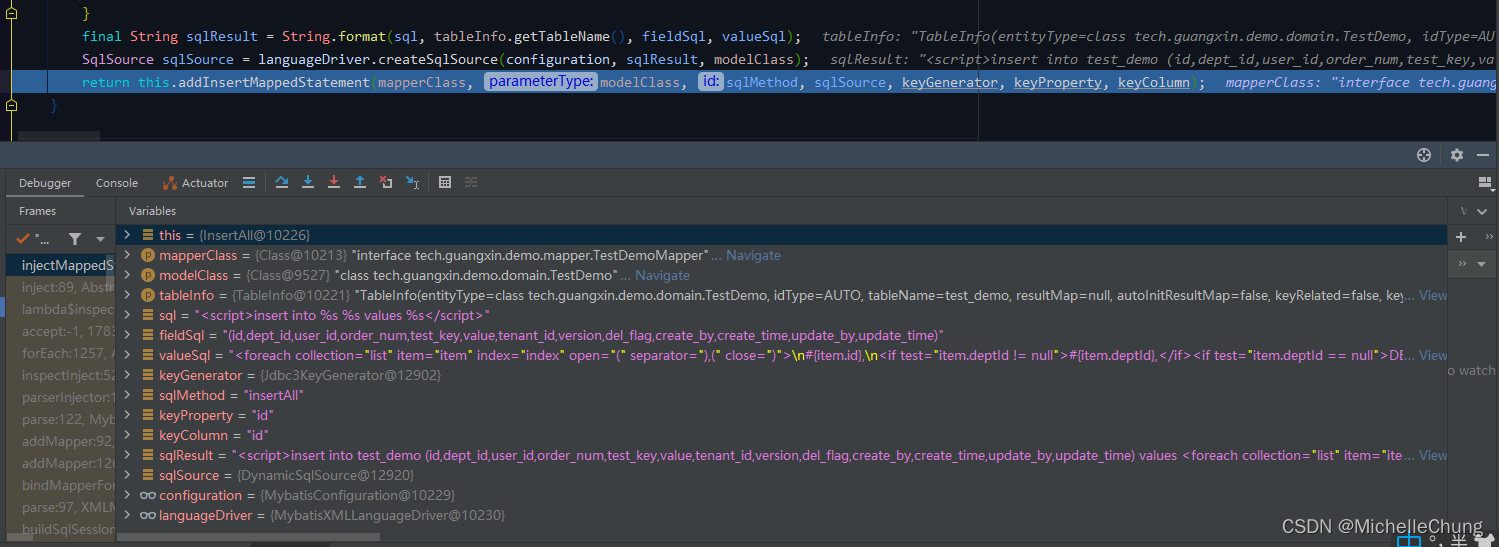
Task: Click View link on valueSql row
Action: point(1433,355)
